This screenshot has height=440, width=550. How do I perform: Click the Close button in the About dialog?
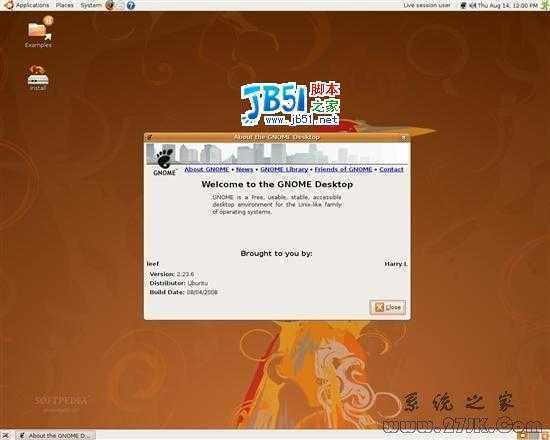point(388,307)
